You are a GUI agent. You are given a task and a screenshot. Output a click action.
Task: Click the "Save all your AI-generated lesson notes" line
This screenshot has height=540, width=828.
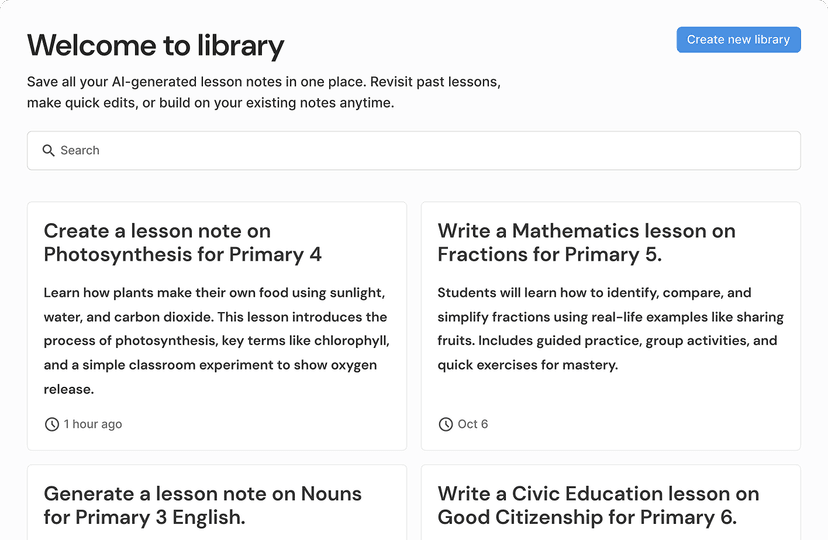point(263,82)
